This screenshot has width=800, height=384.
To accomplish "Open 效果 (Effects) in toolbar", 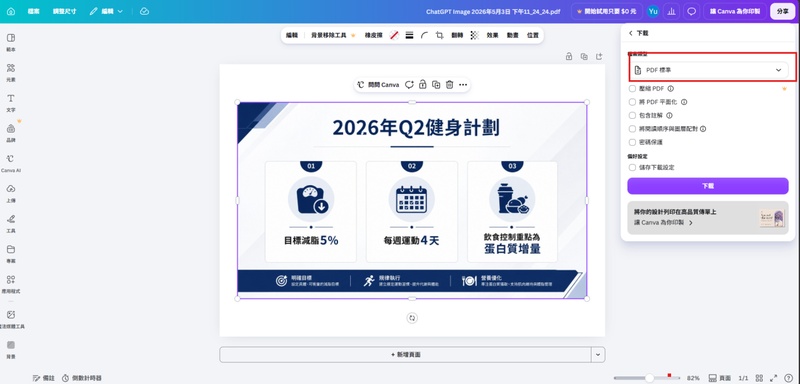I will click(492, 35).
